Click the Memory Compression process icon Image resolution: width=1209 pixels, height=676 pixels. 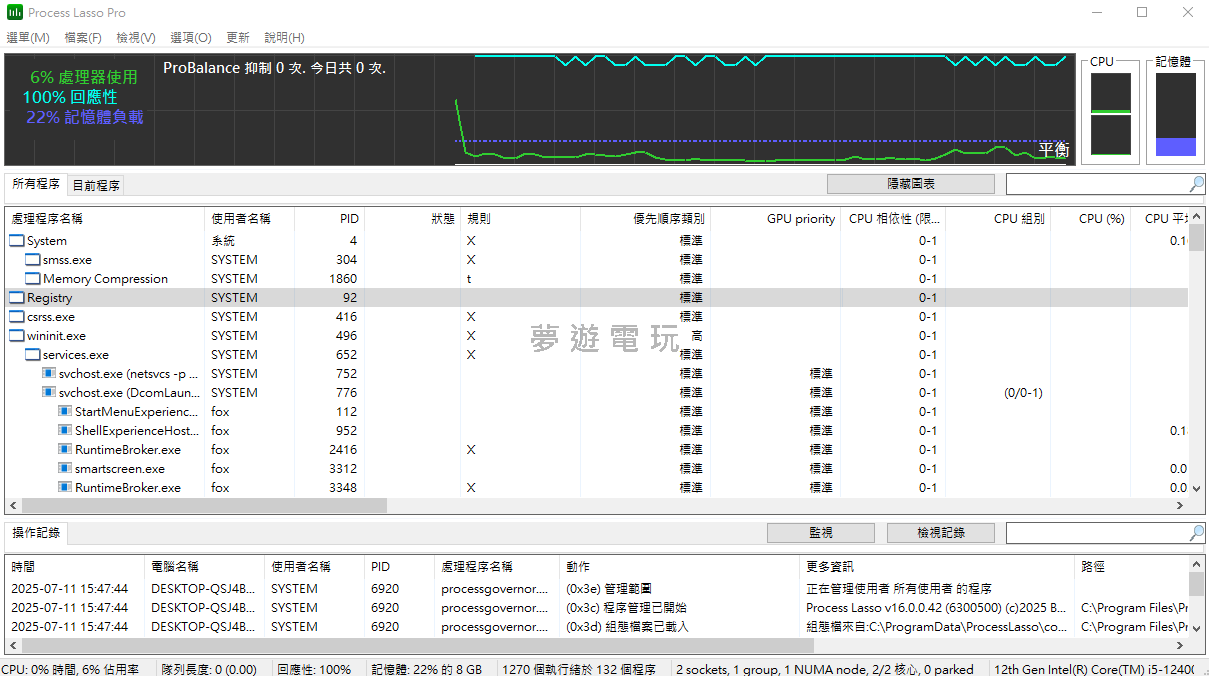[33, 279]
